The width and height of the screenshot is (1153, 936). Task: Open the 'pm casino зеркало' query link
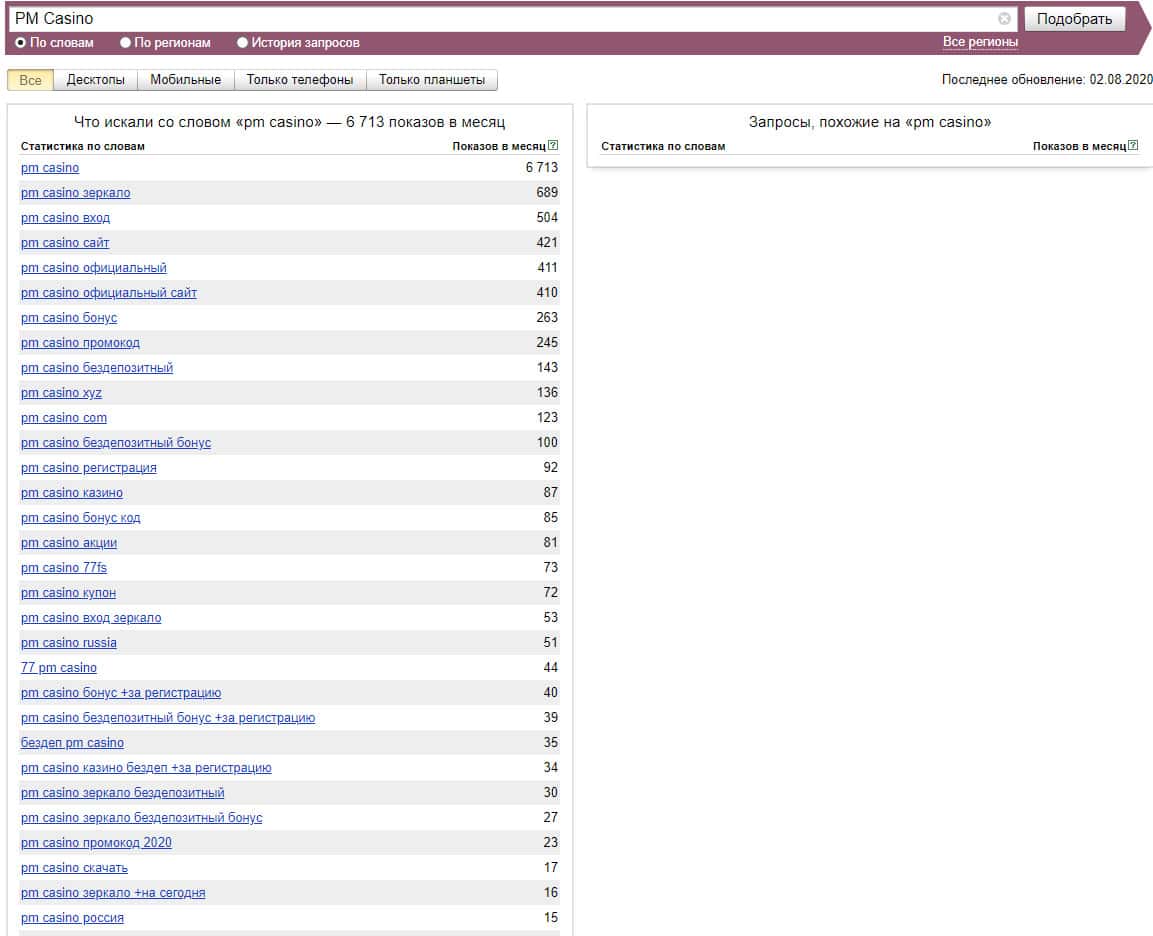[75, 193]
